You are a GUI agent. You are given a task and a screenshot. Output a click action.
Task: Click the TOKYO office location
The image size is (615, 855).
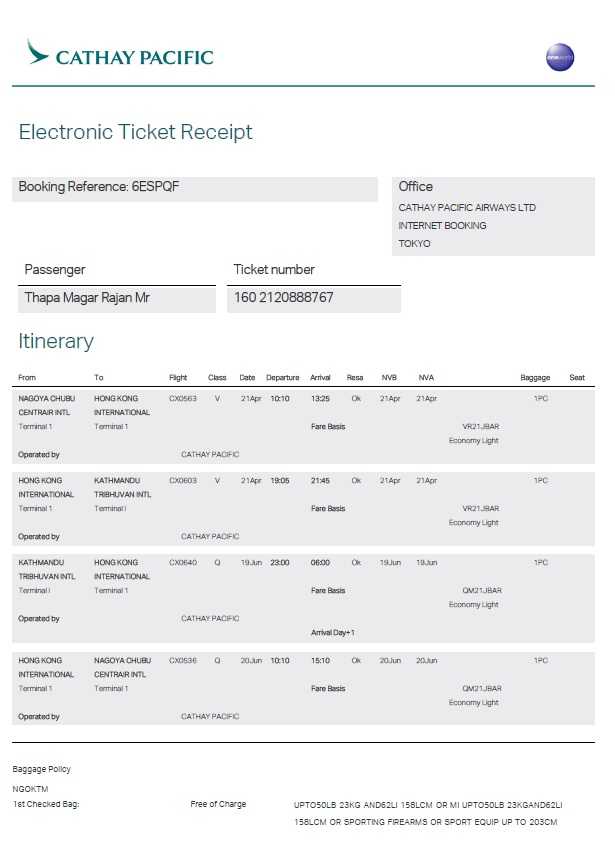tap(414, 244)
